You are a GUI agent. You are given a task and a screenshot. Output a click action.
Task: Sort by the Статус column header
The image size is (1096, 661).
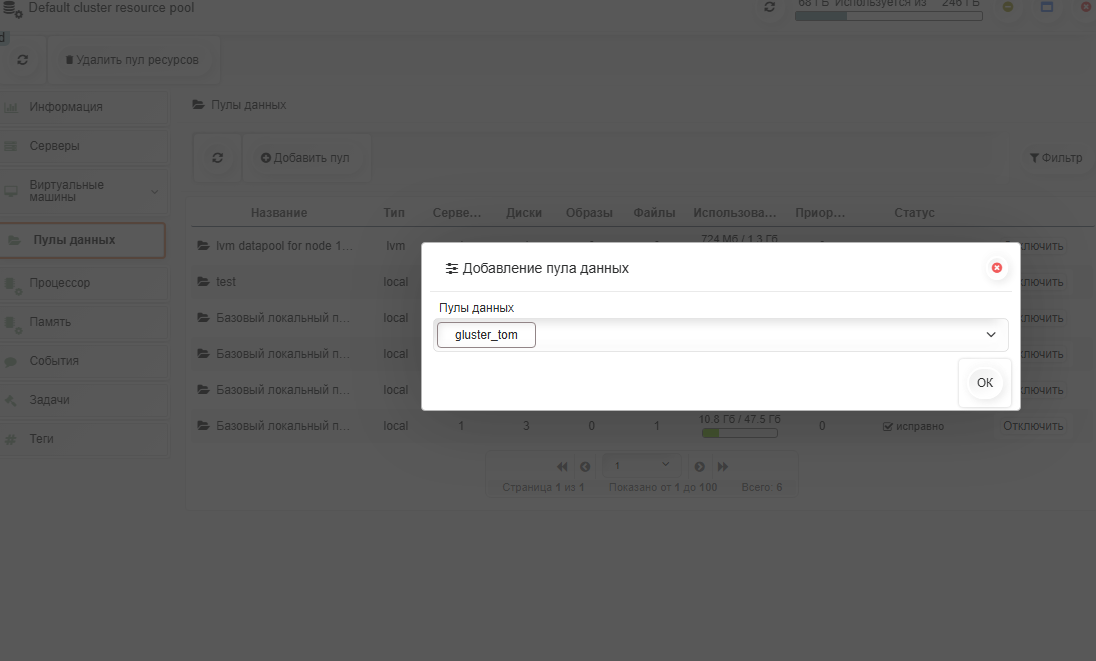coord(914,212)
